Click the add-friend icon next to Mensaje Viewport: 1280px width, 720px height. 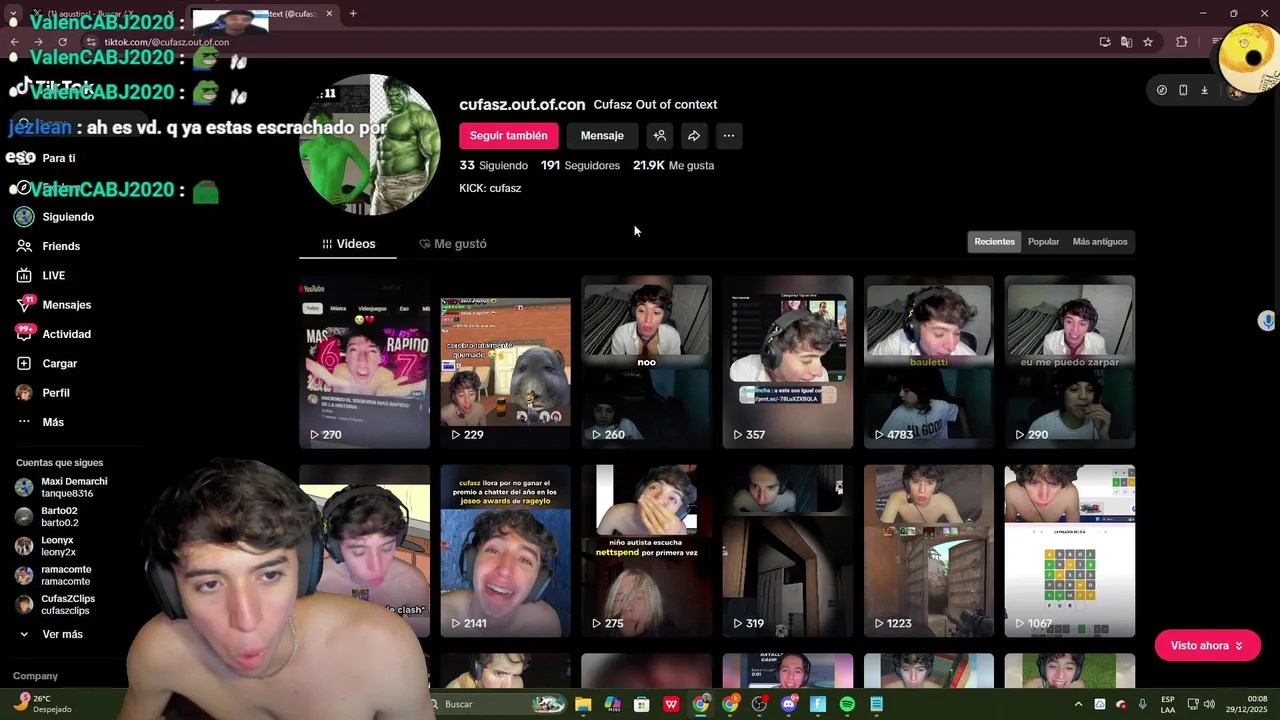click(659, 136)
